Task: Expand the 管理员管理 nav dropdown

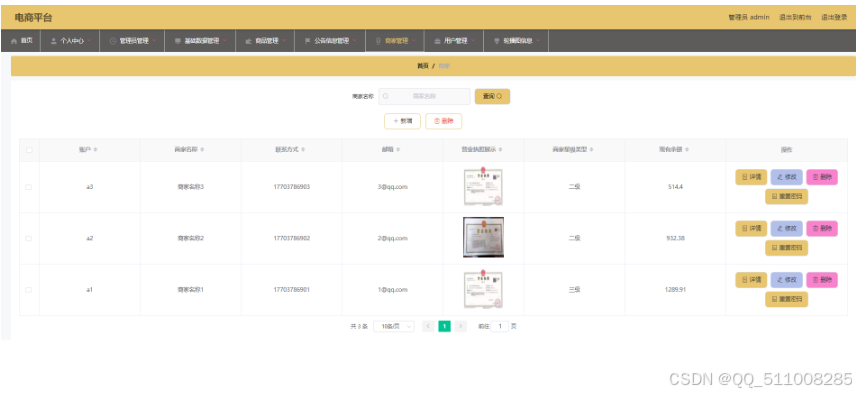Action: pyautogui.click(x=132, y=41)
